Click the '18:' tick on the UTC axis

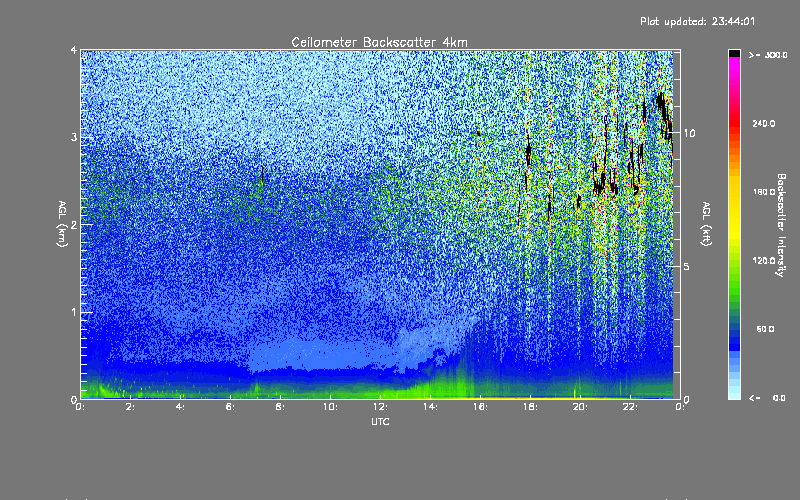[x=530, y=407]
